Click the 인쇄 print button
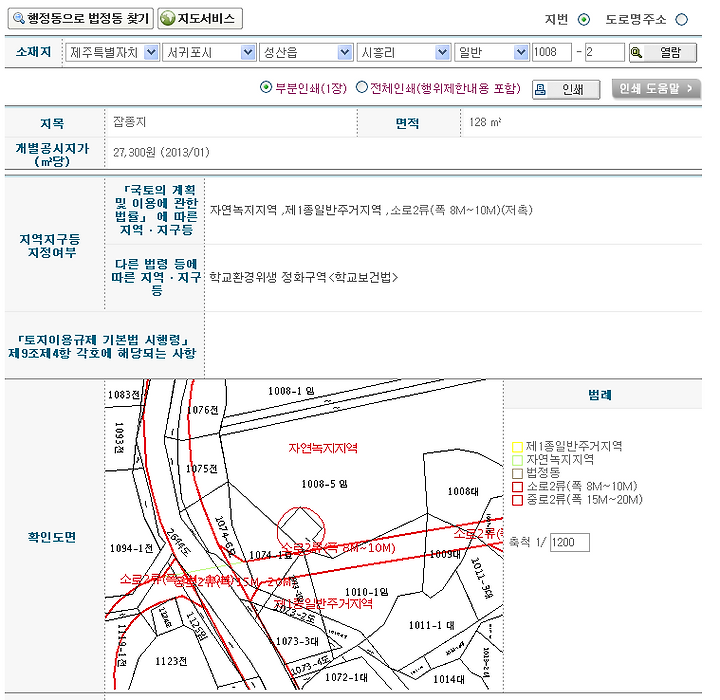720x700 pixels. (566, 89)
